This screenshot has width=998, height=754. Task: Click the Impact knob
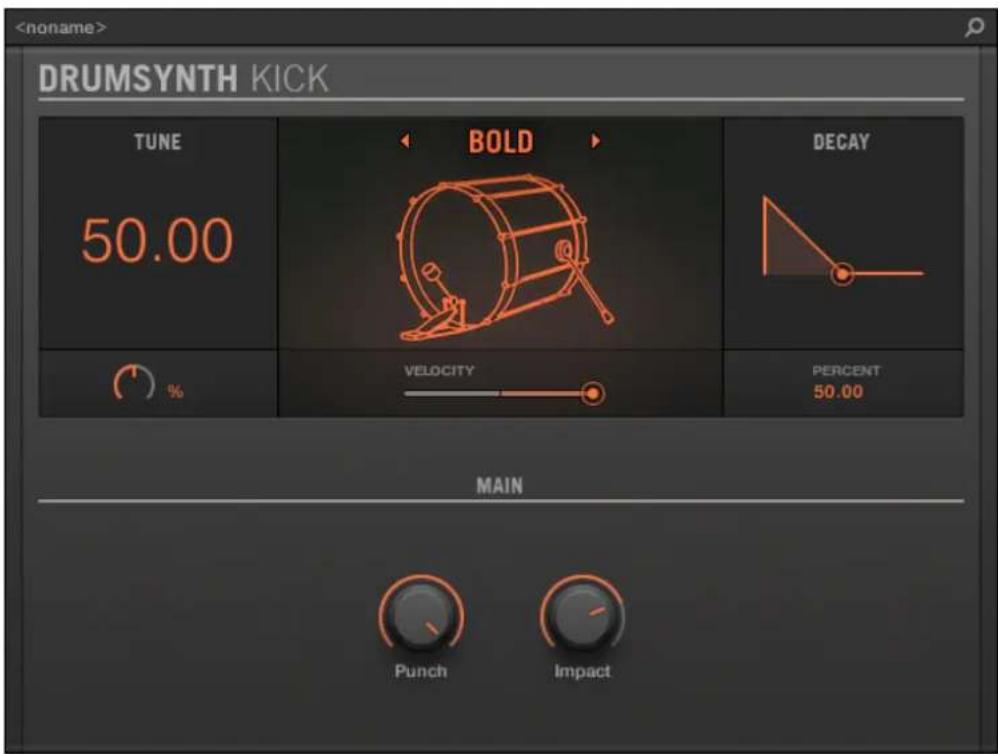tap(582, 617)
